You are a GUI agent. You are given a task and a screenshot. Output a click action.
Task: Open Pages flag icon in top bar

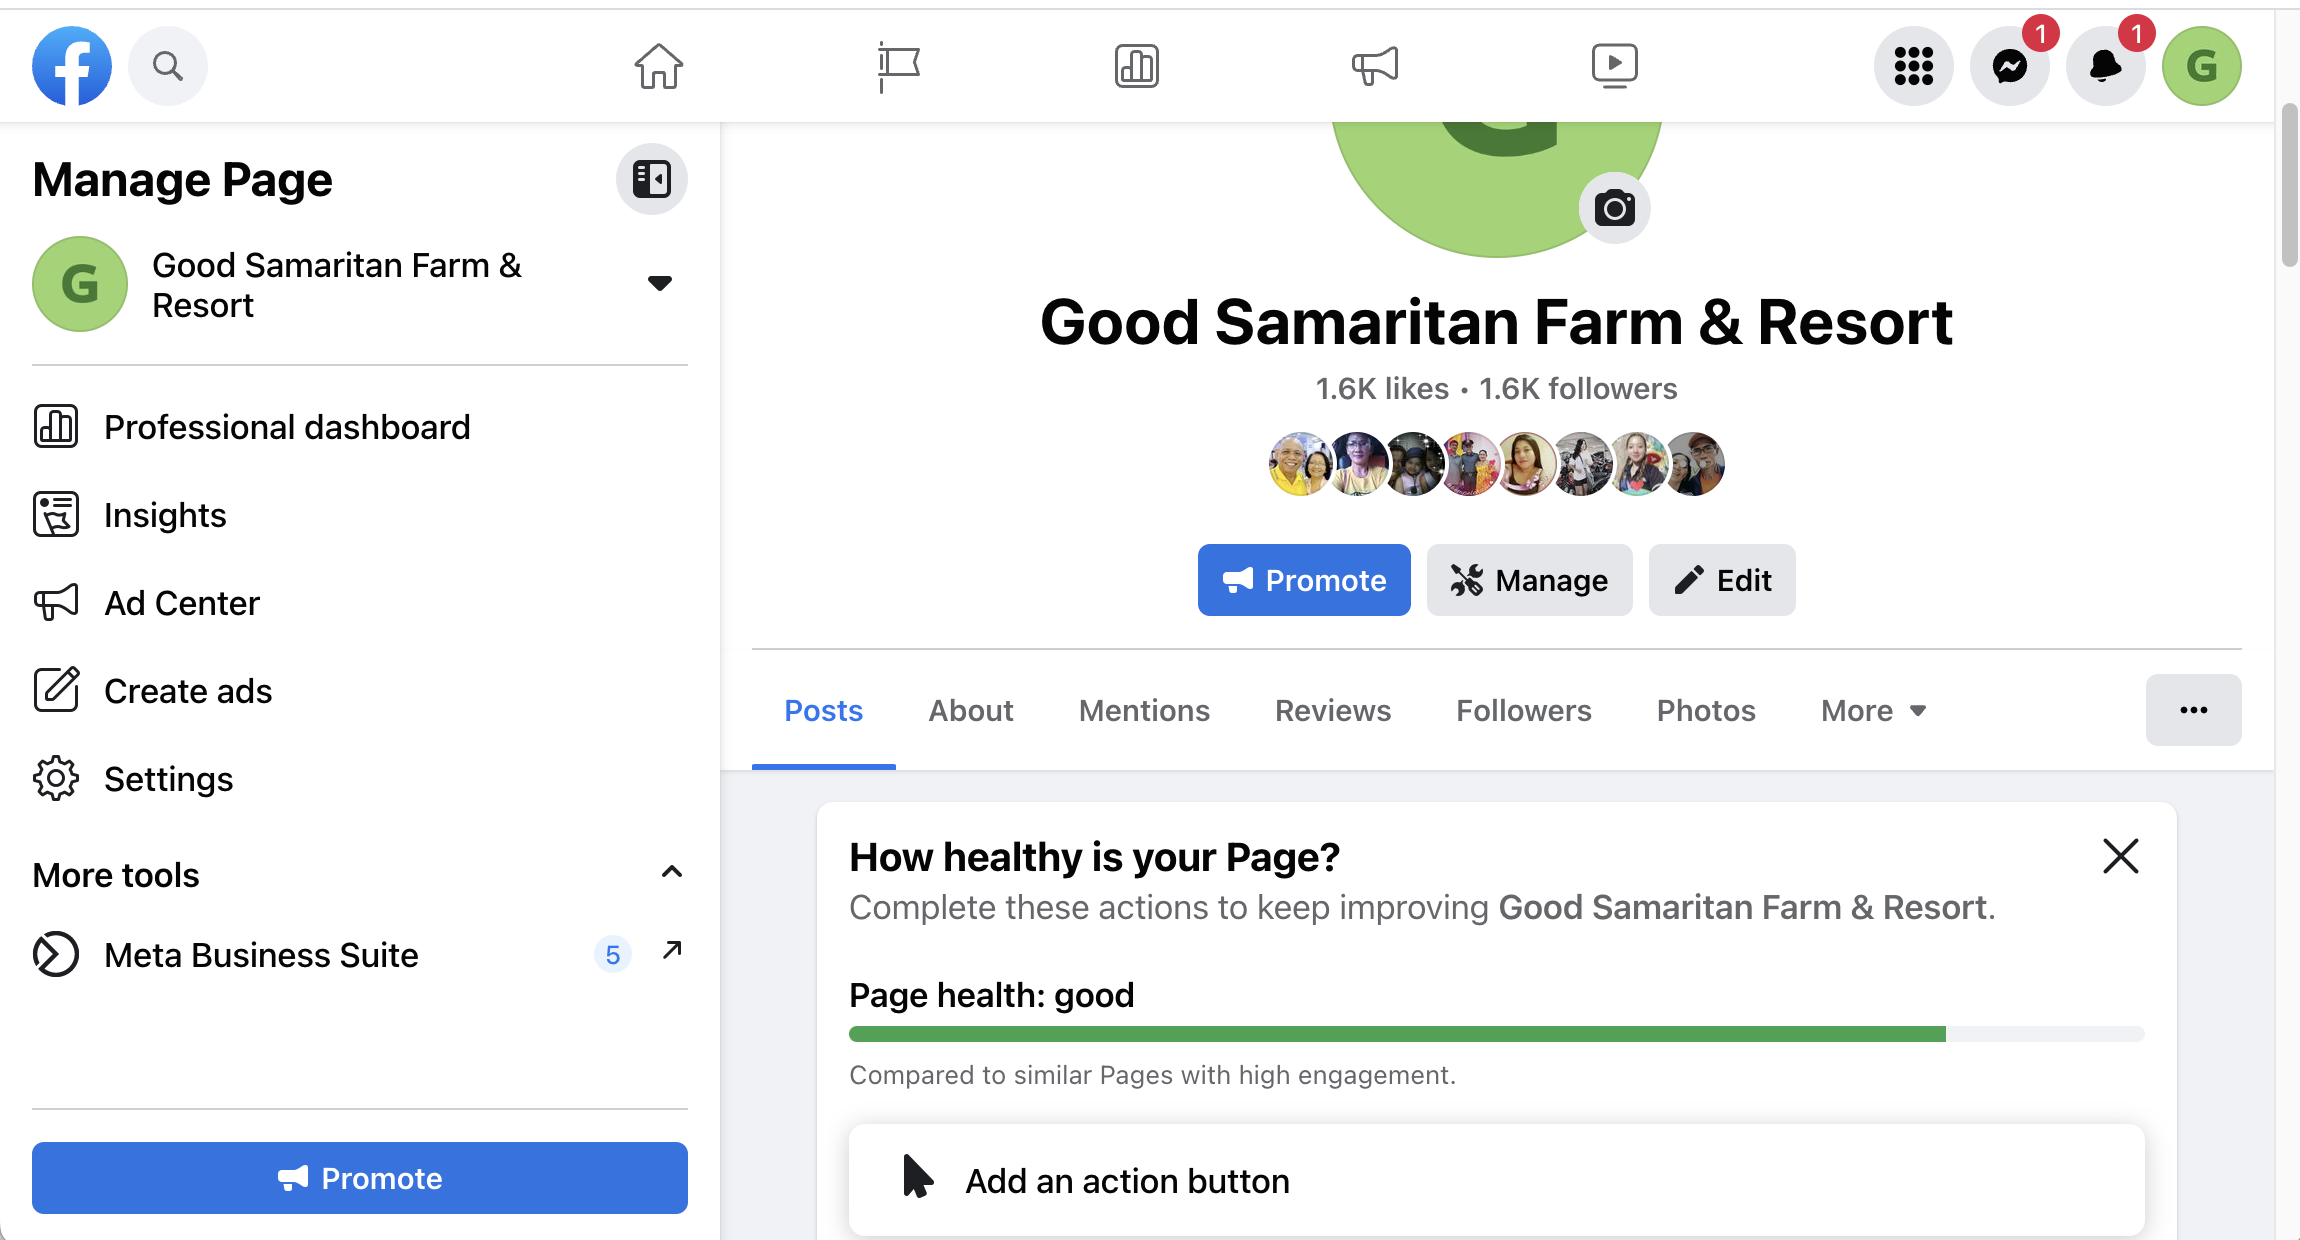pyautogui.click(x=898, y=66)
